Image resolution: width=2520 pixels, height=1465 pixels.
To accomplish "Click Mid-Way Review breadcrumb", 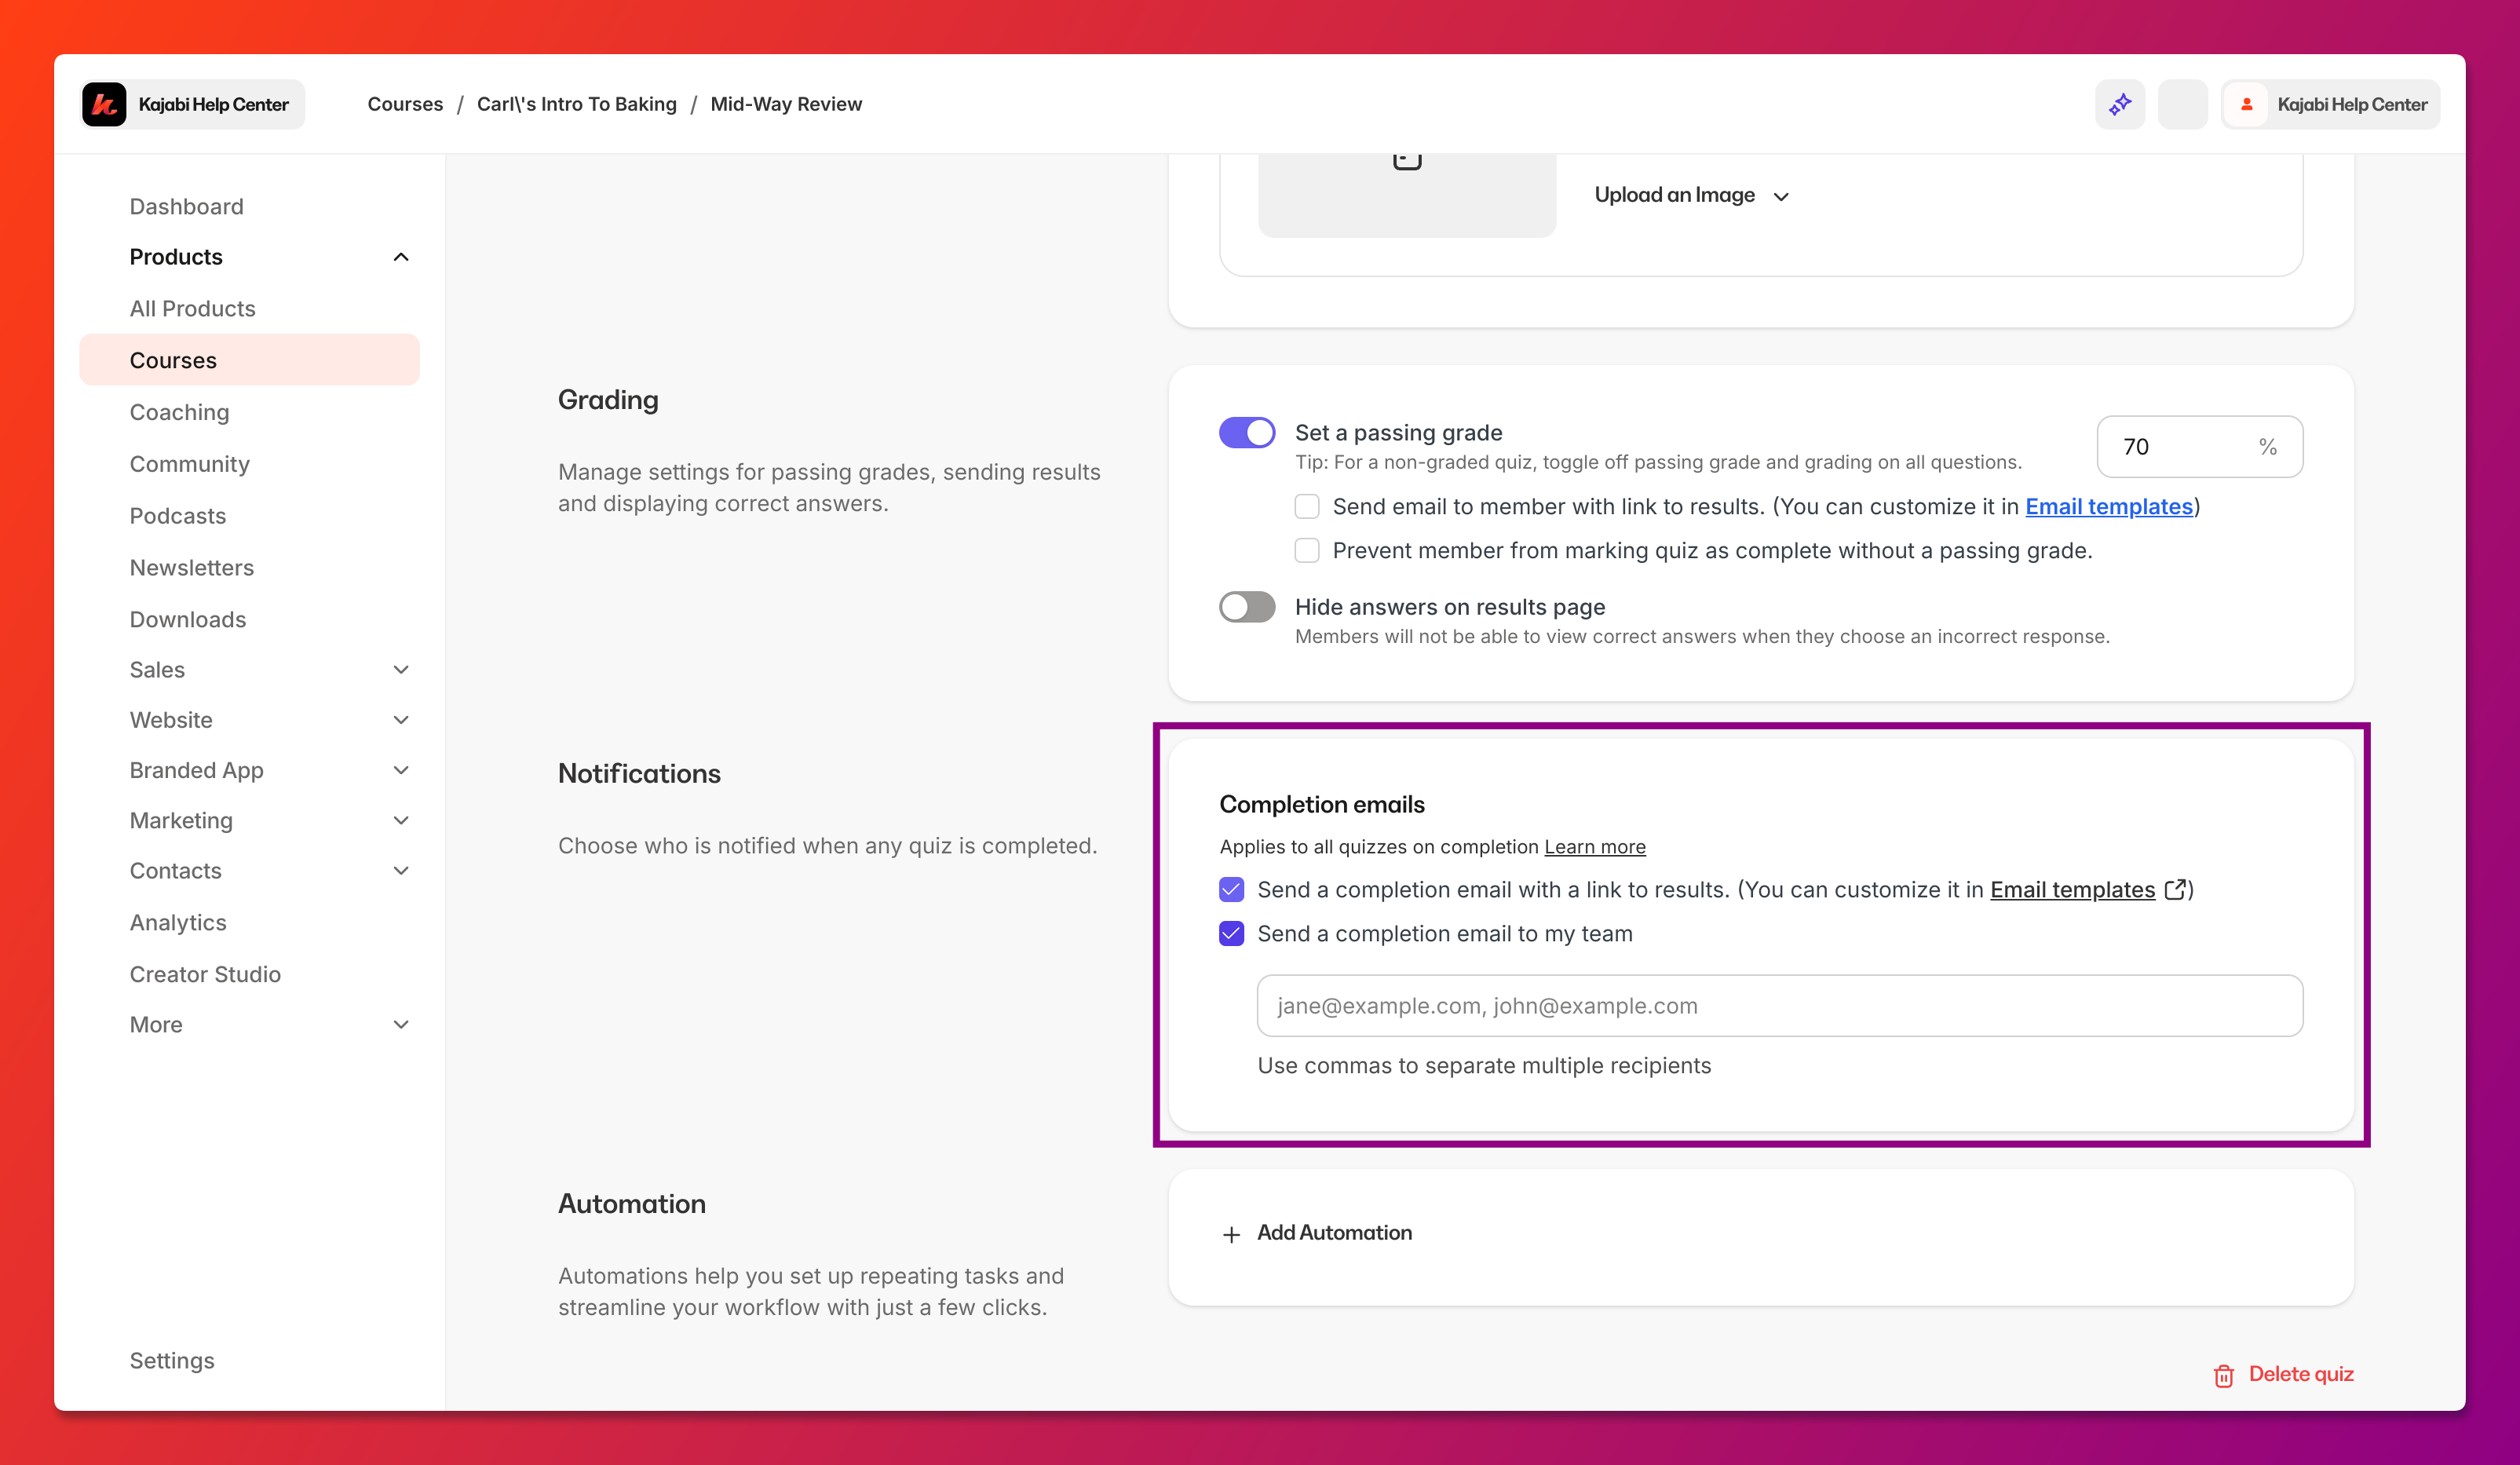I will tap(786, 104).
